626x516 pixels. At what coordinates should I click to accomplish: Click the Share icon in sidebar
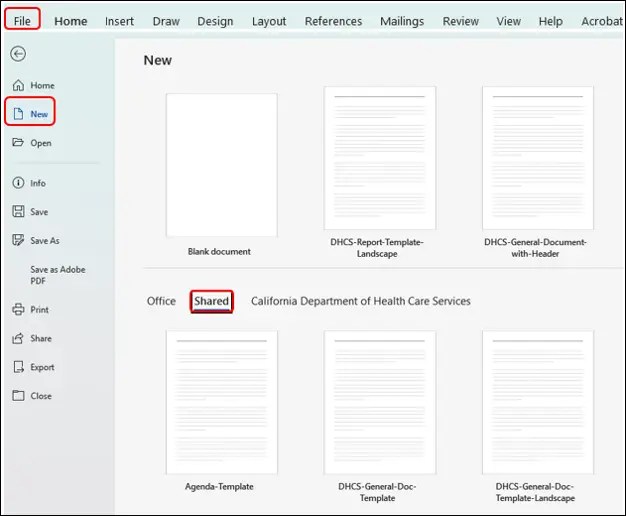[x=18, y=338]
